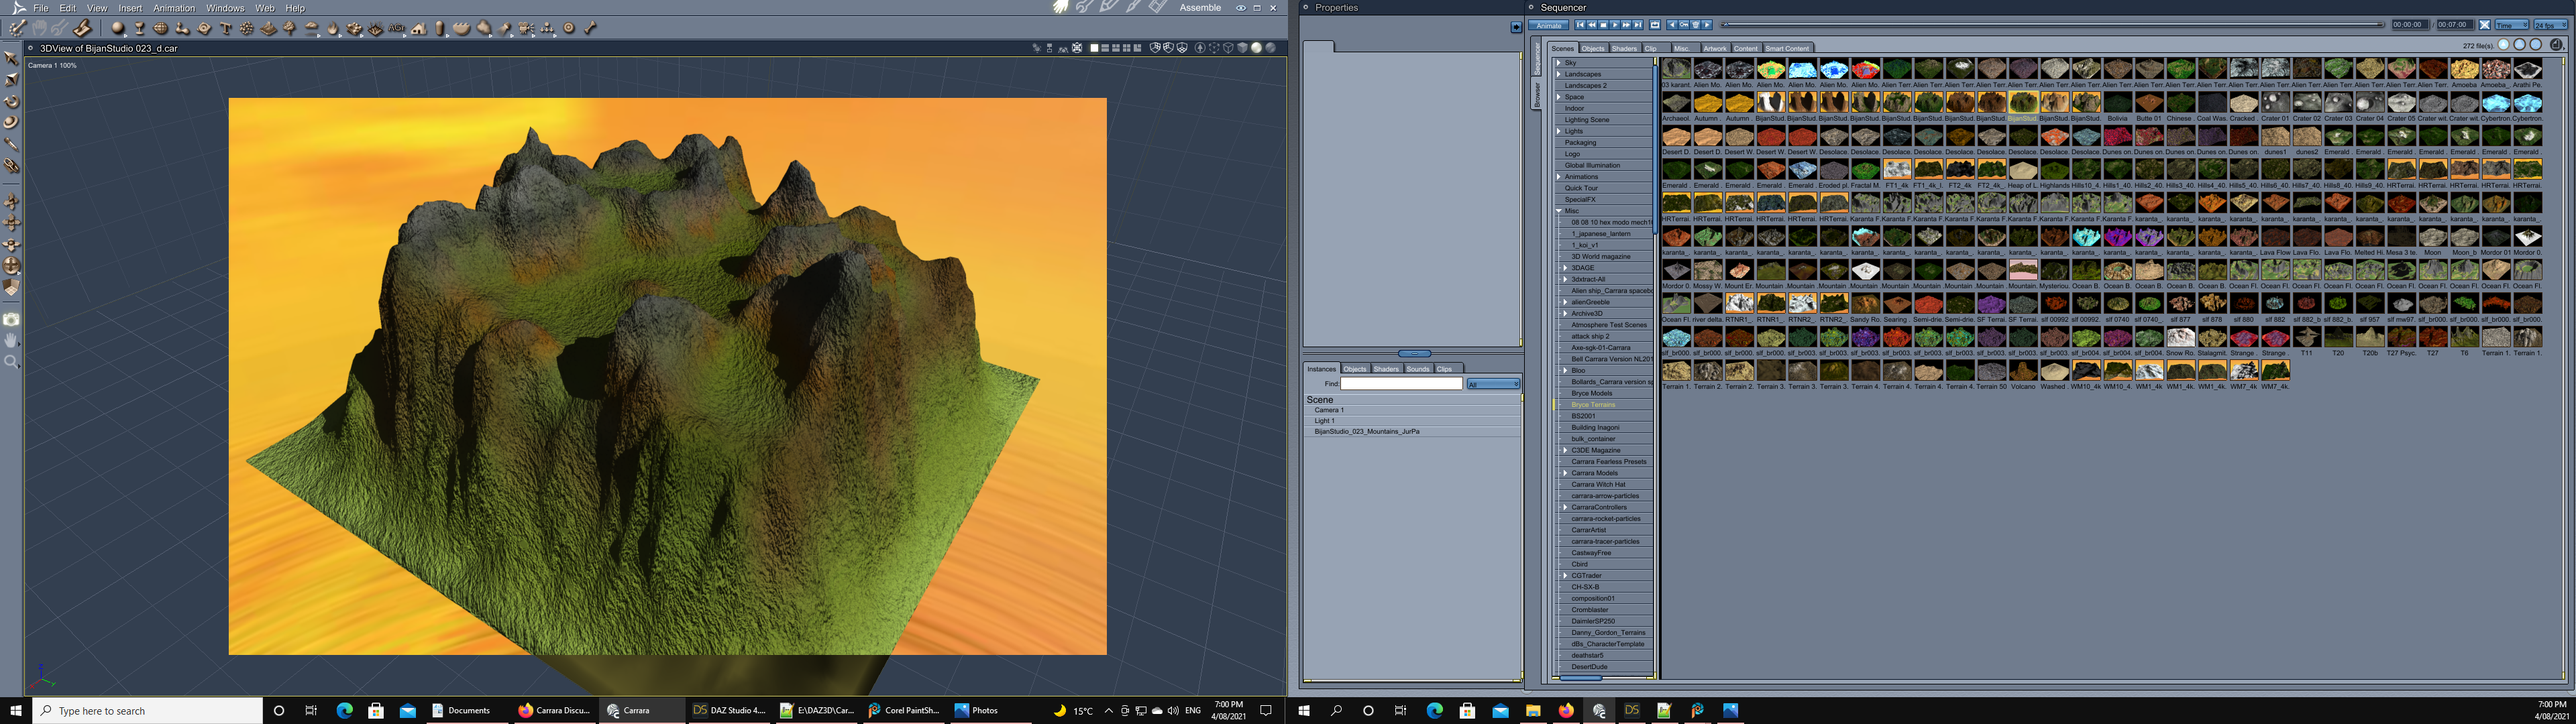2576x724 pixels.
Task: Insert a fire primitive with flame icon
Action: tap(333, 28)
